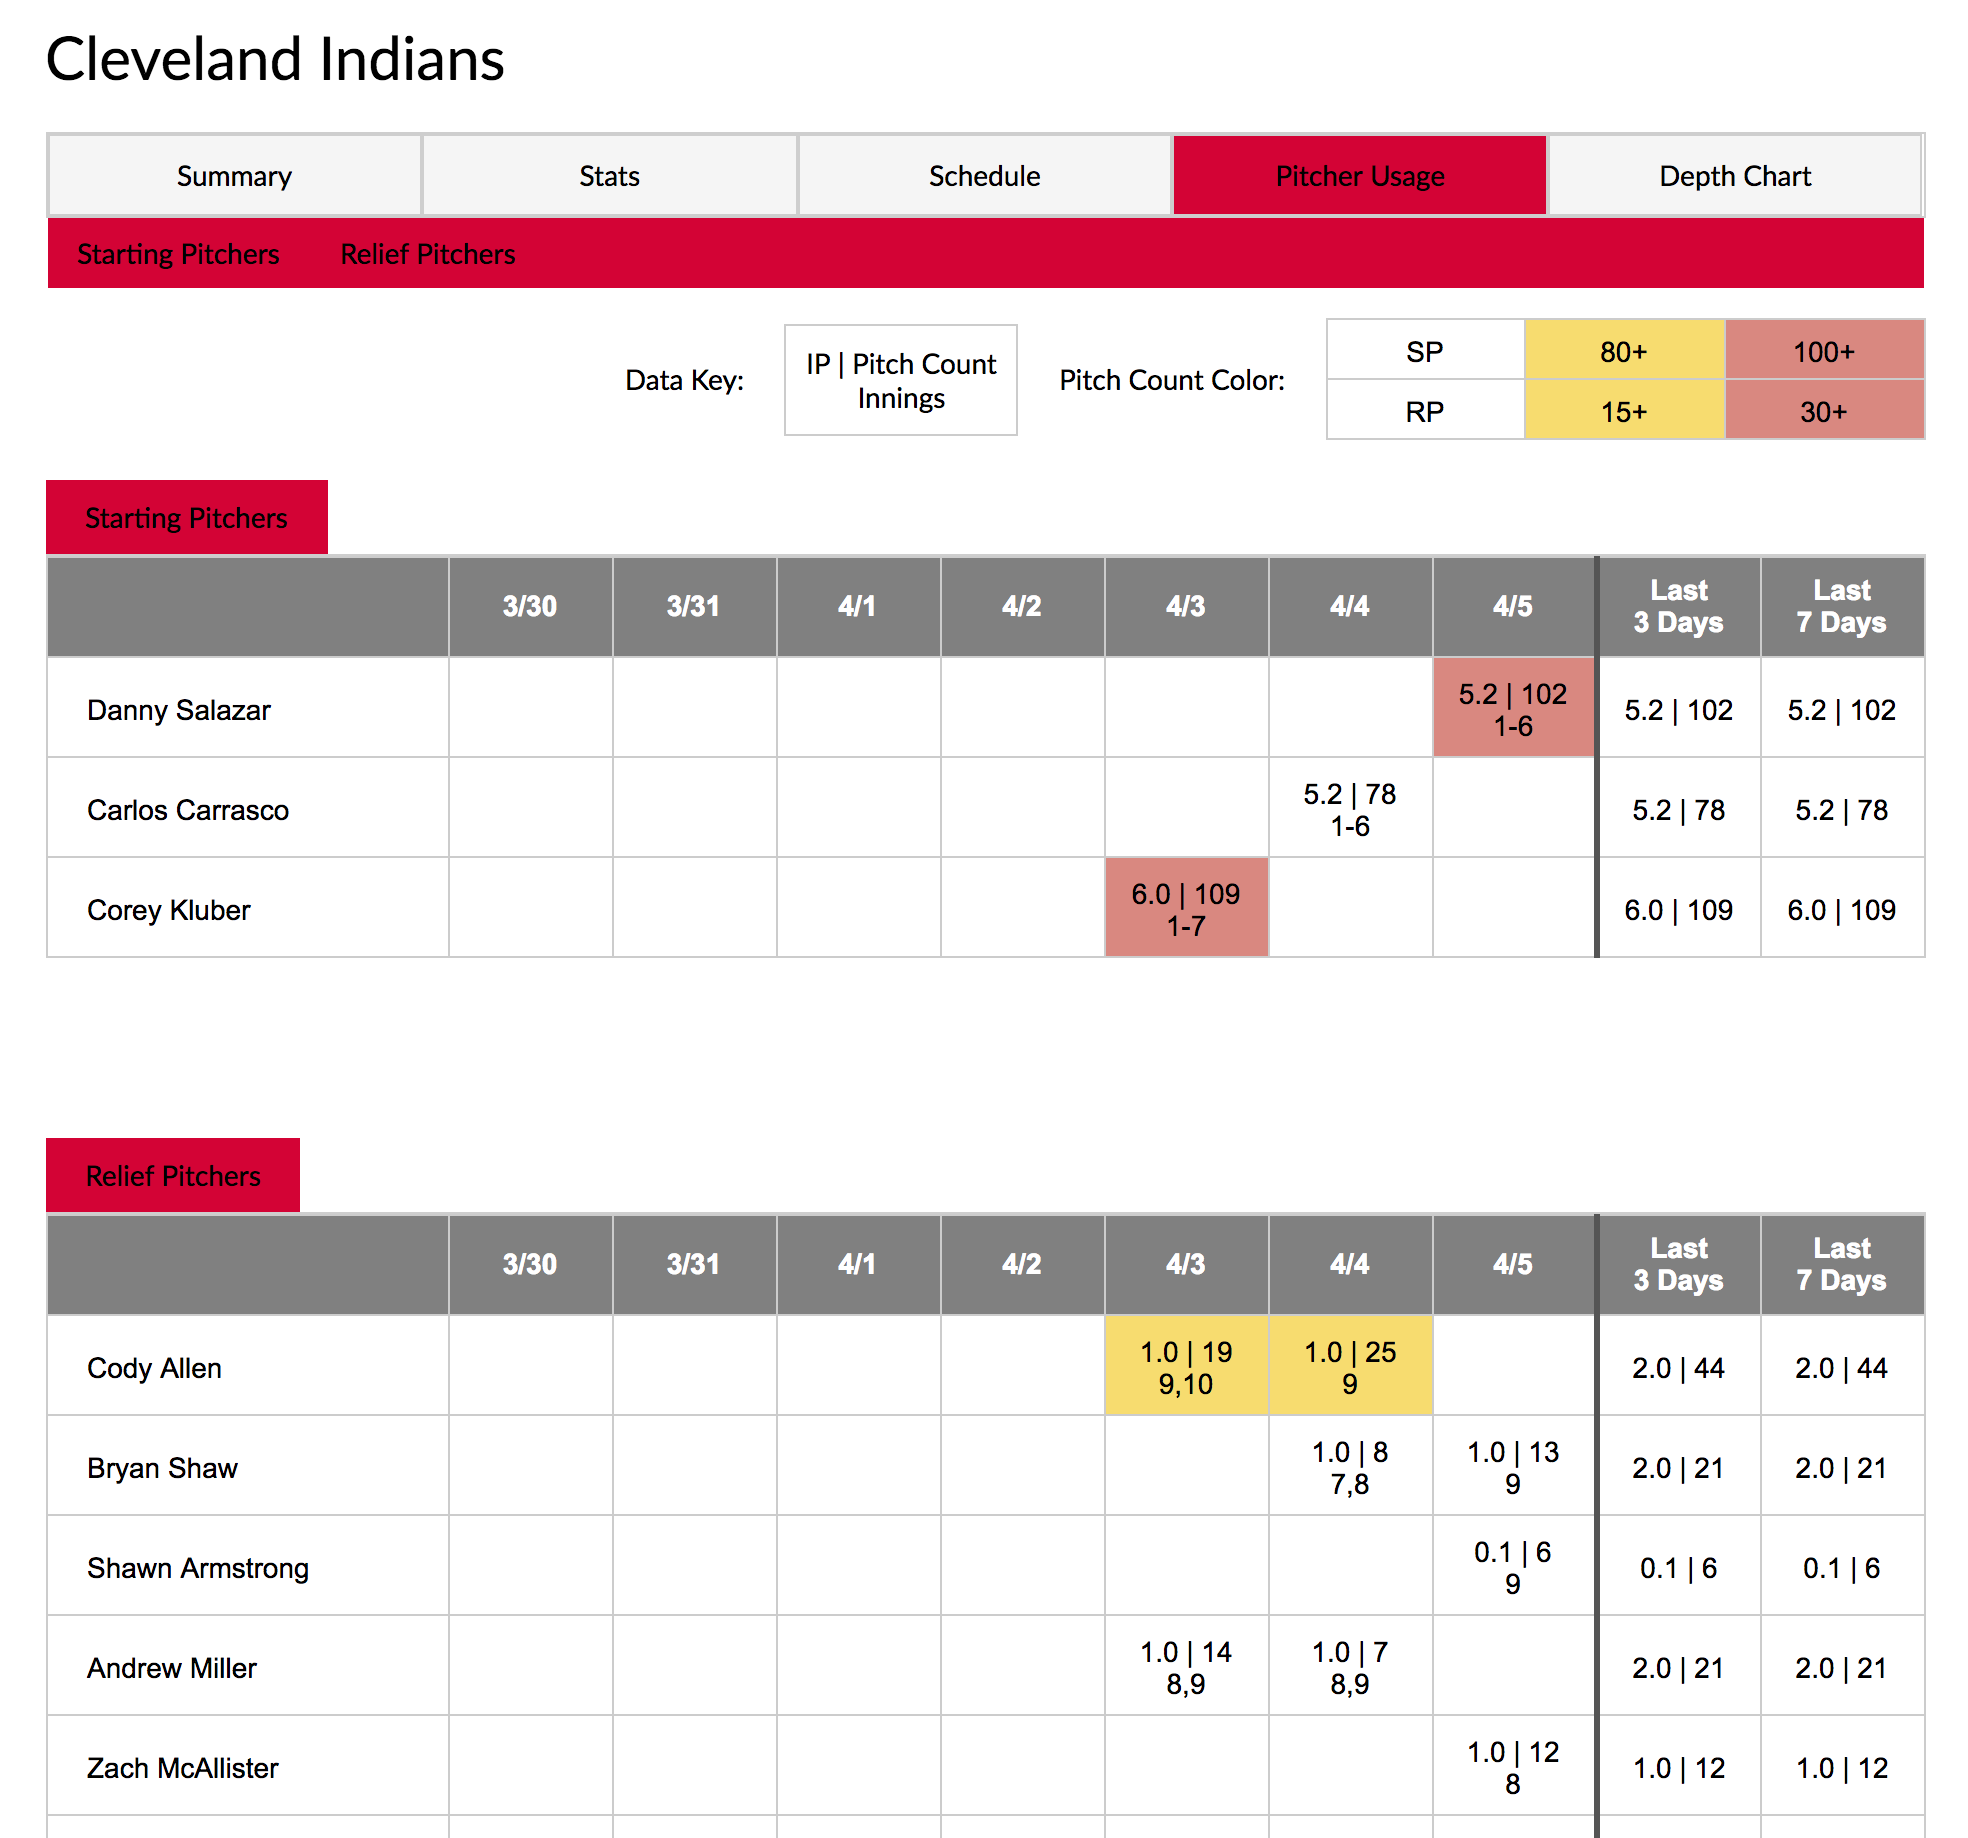
Task: Click the RP 15+ yellow swatch
Action: [1624, 410]
